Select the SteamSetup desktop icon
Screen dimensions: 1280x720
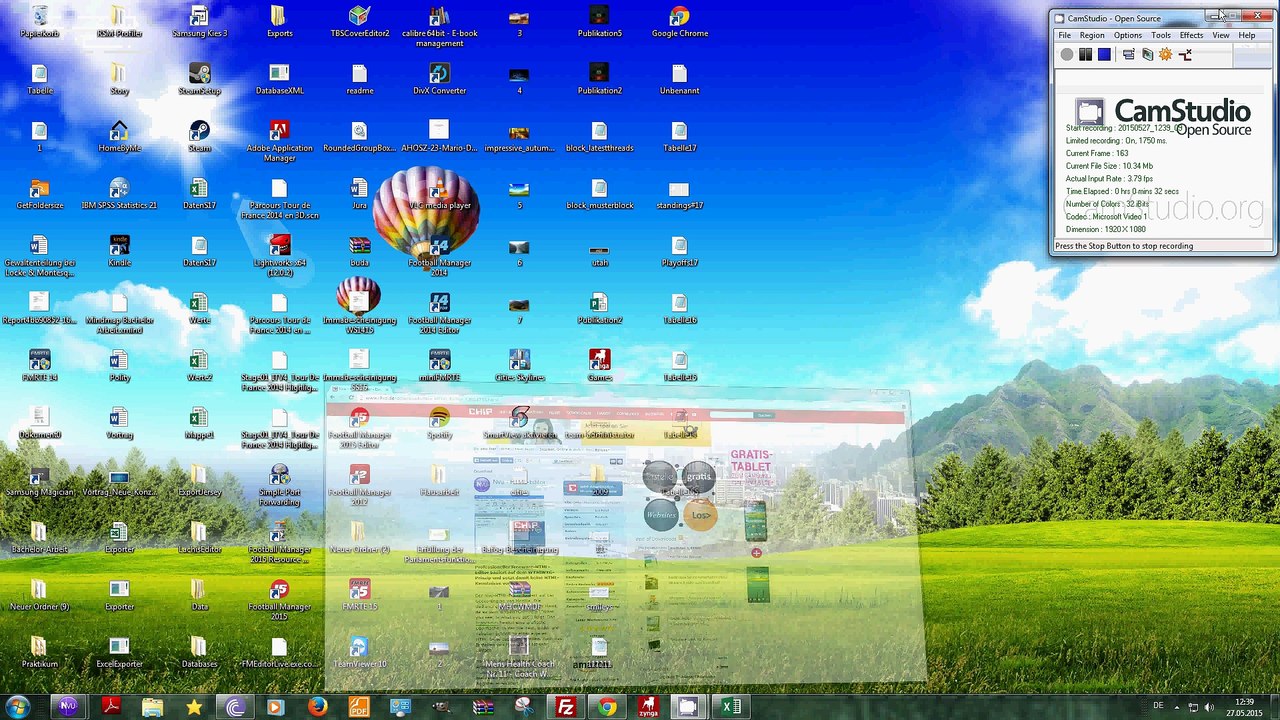pyautogui.click(x=199, y=79)
